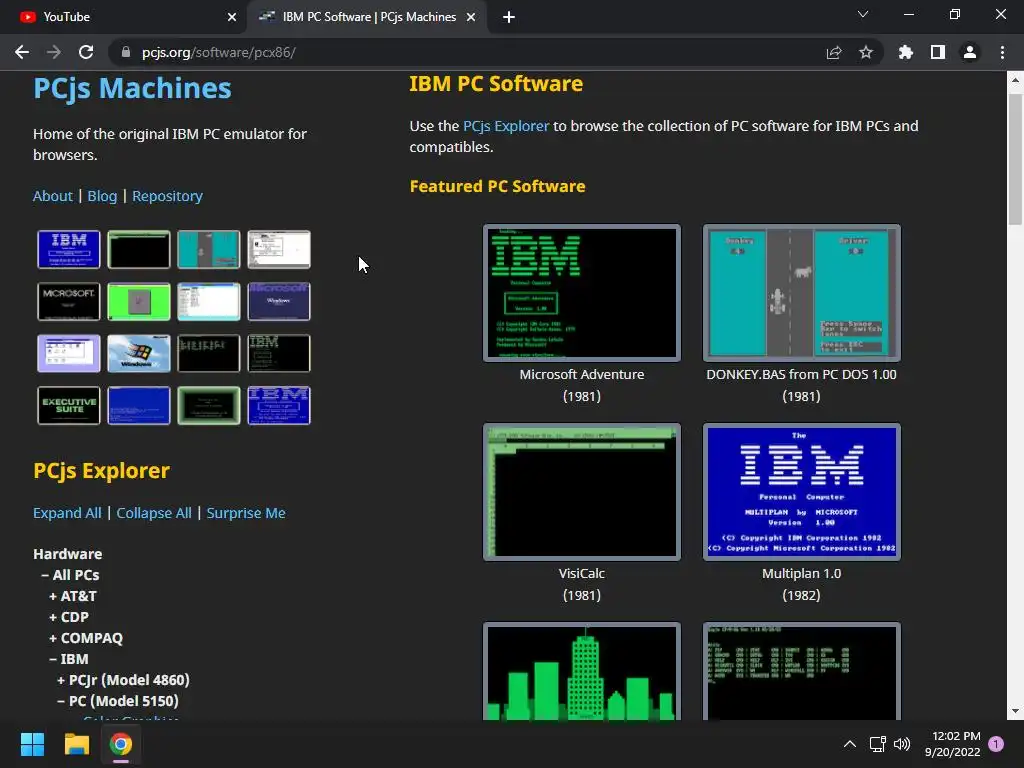Open Chrome profile avatar

tap(970, 52)
